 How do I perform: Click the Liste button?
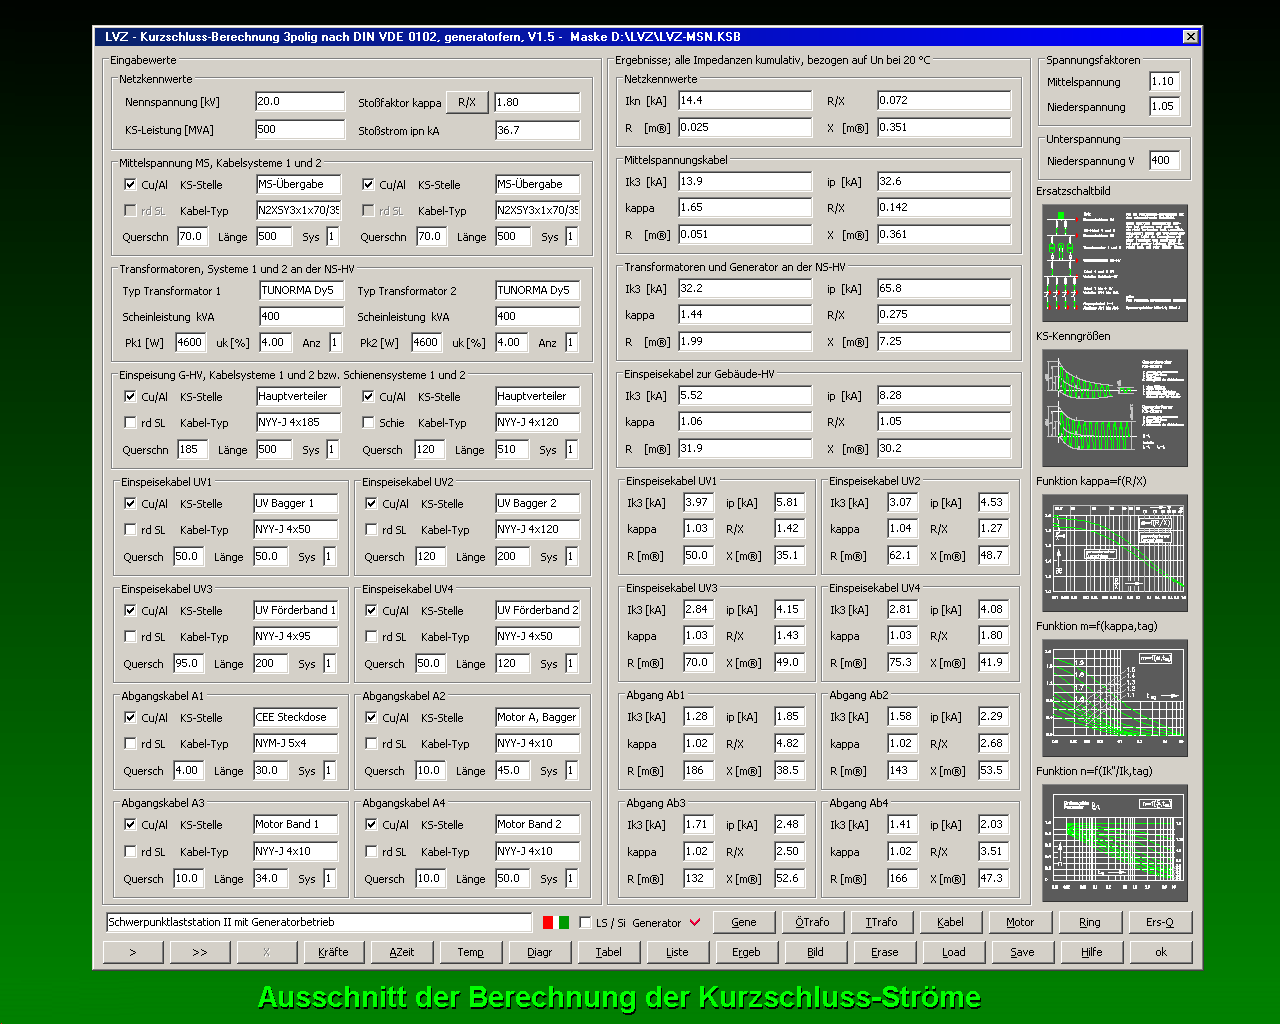[678, 952]
